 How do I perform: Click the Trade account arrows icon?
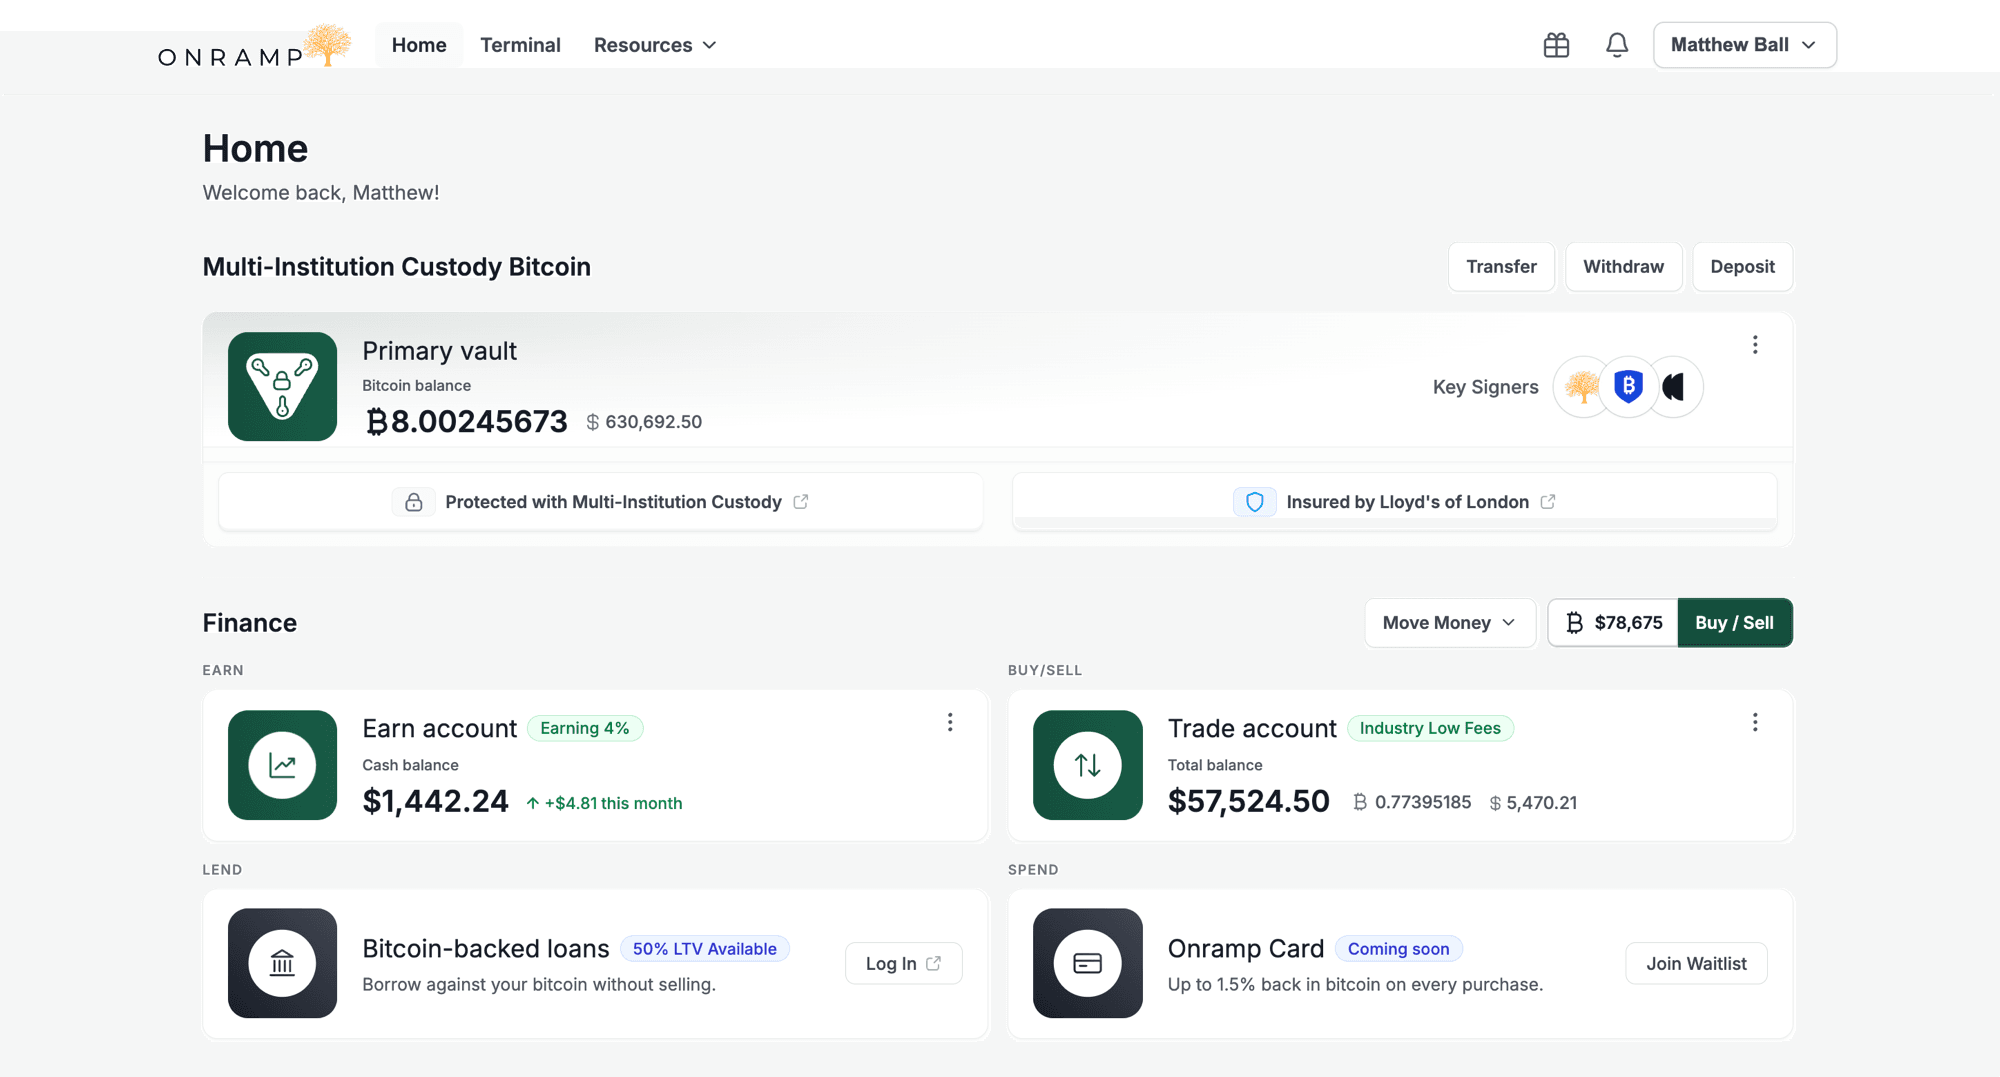pos(1087,766)
